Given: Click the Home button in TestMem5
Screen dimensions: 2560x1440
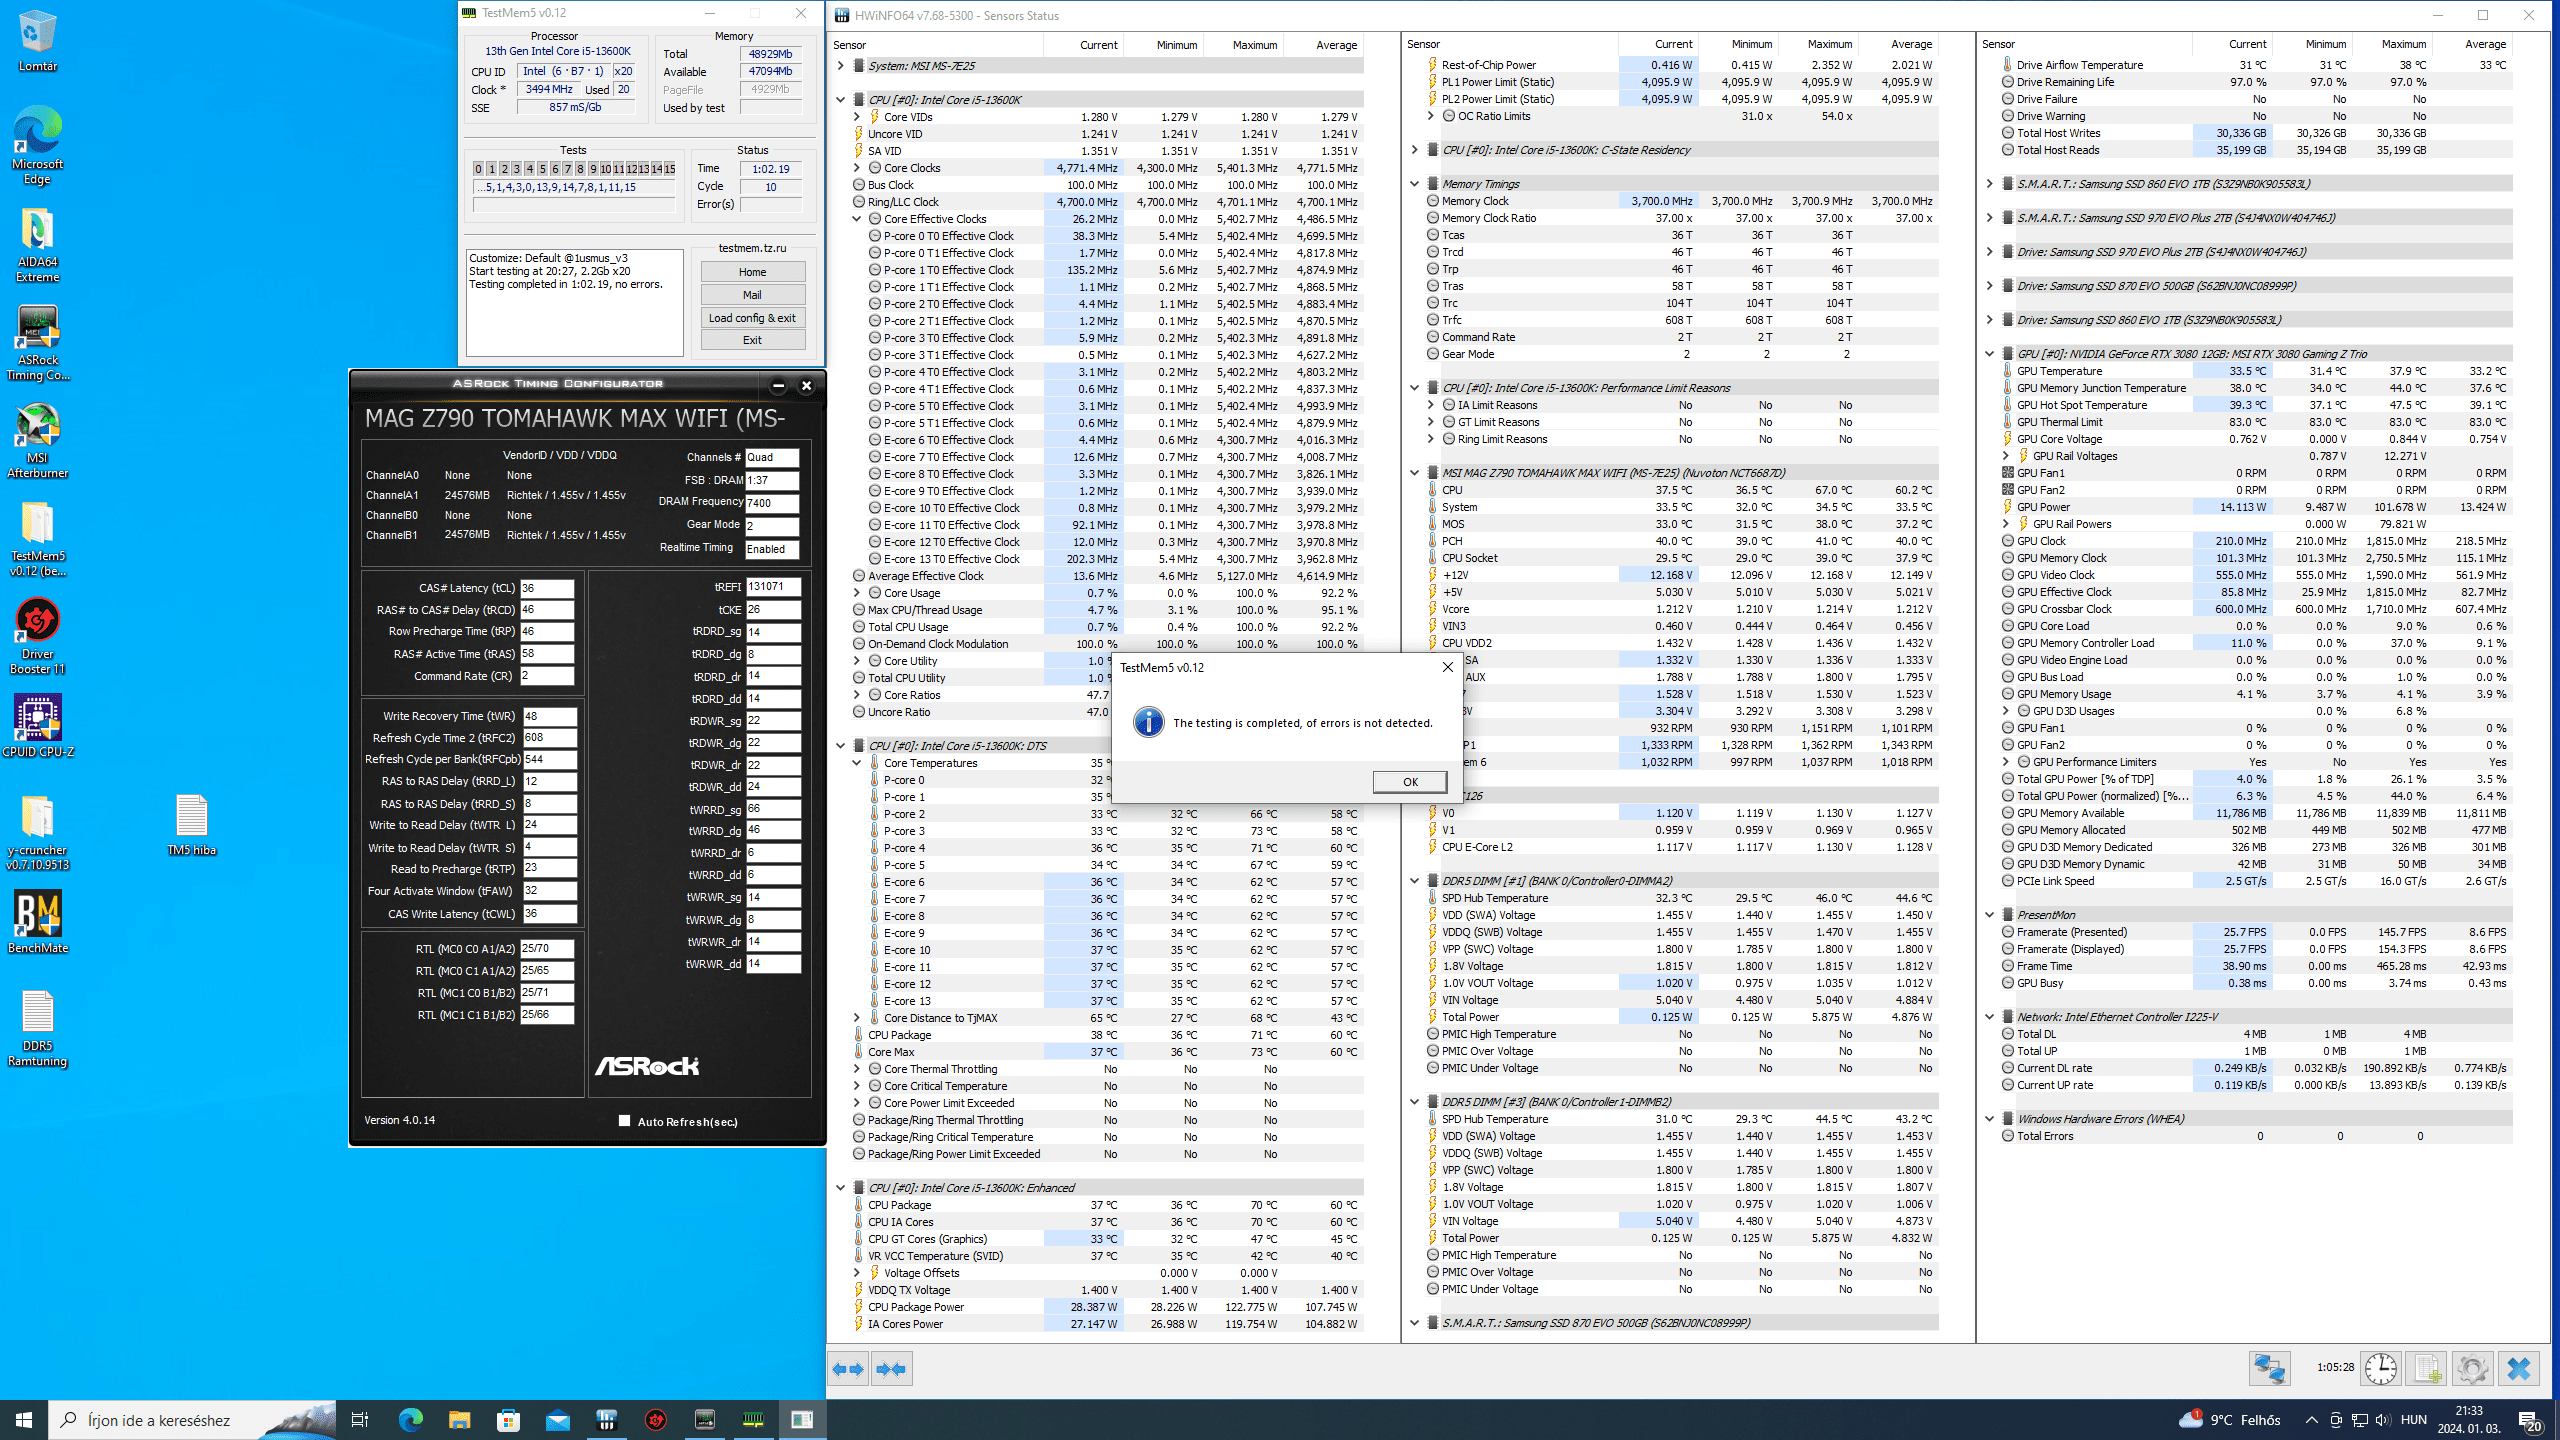Looking at the screenshot, I should 752,272.
